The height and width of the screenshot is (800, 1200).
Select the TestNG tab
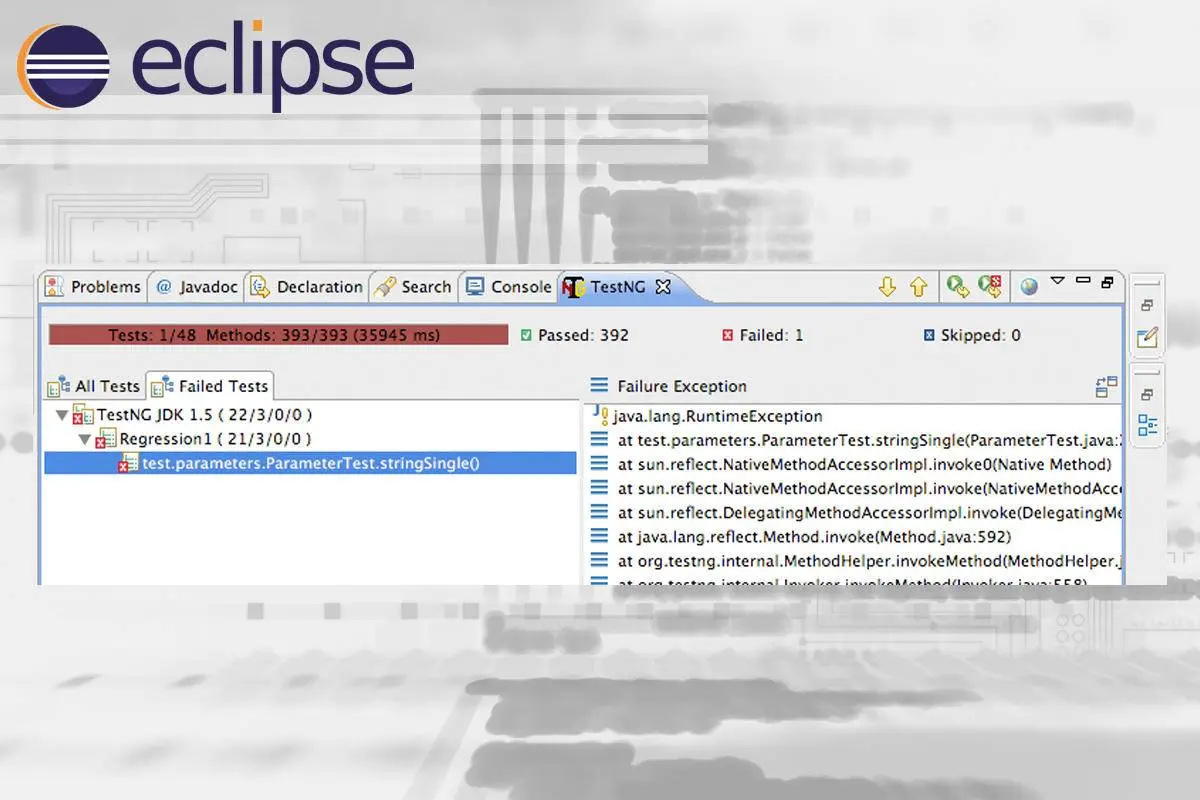pos(617,287)
